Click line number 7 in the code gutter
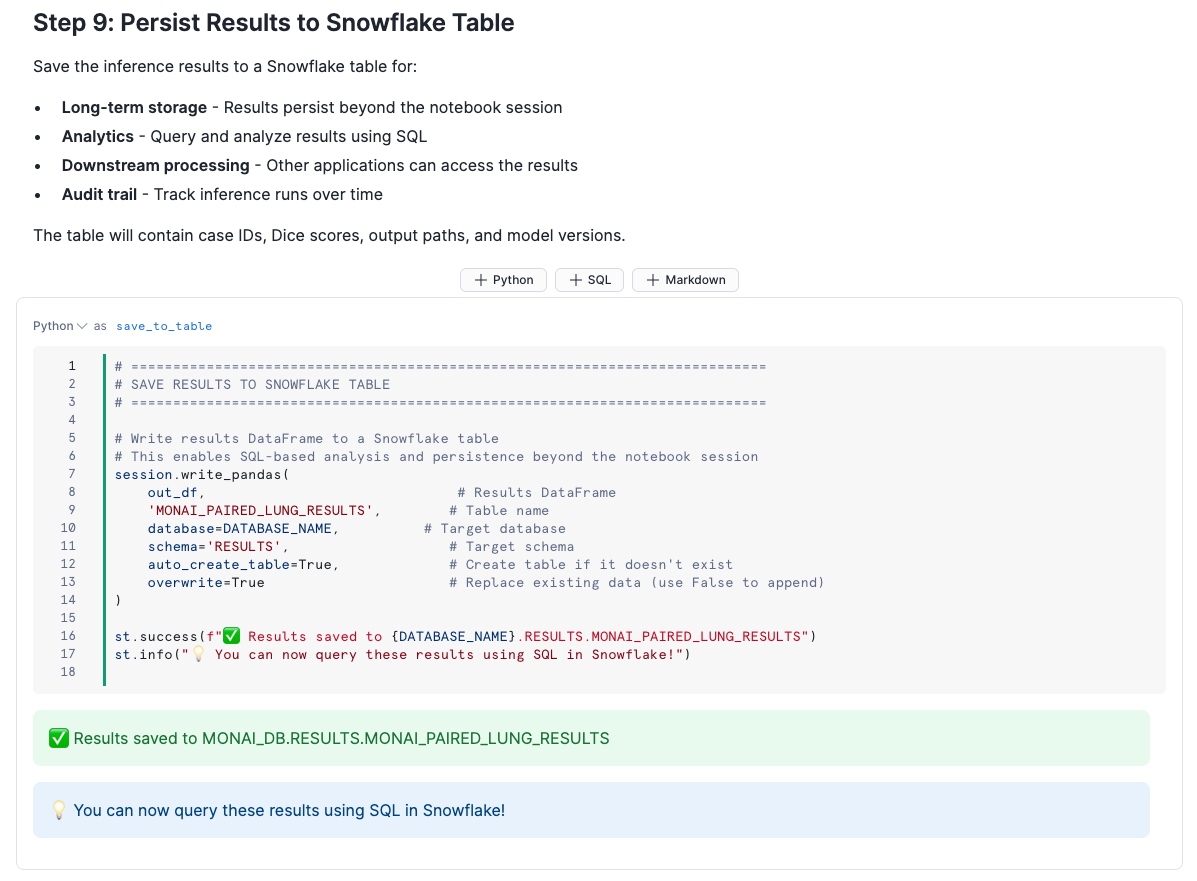Viewport: 1197px width, 881px height. (x=71, y=474)
